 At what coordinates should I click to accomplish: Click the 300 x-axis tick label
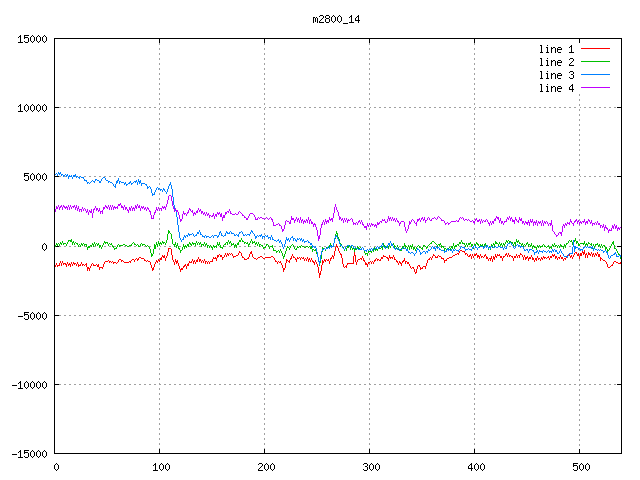(x=370, y=467)
